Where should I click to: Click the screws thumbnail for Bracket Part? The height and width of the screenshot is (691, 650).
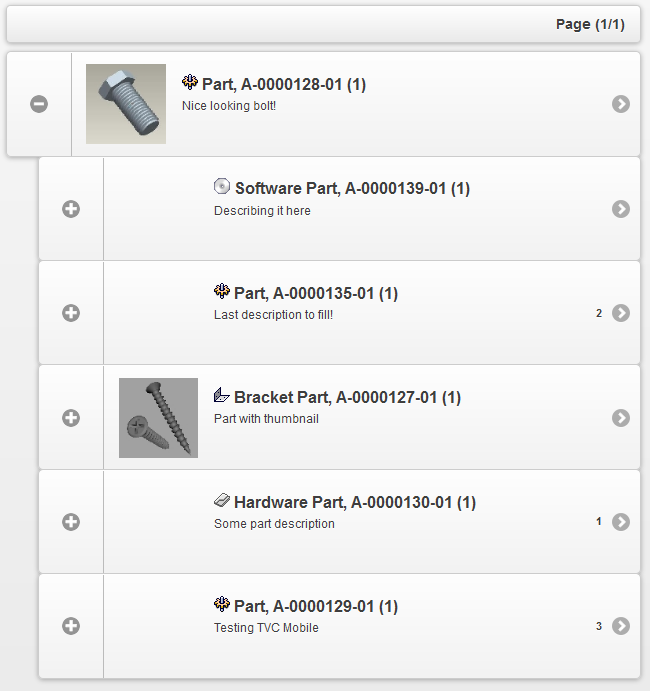[158, 417]
